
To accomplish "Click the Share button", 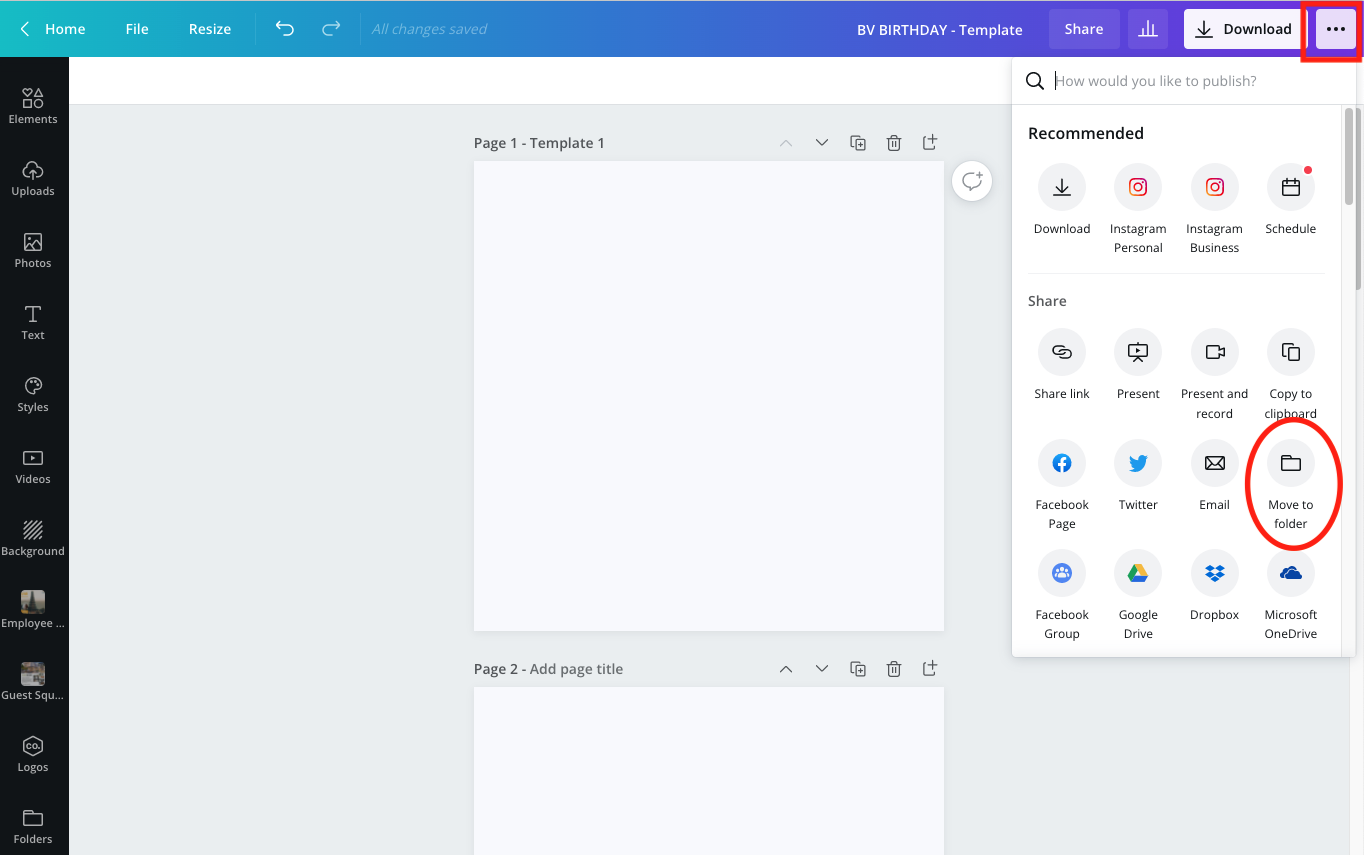I will coord(1083,29).
